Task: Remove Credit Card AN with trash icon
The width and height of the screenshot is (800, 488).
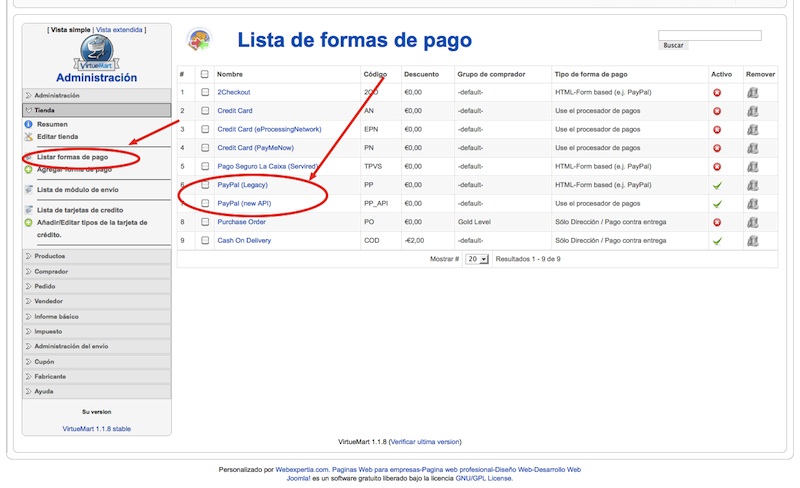Action: 753,111
